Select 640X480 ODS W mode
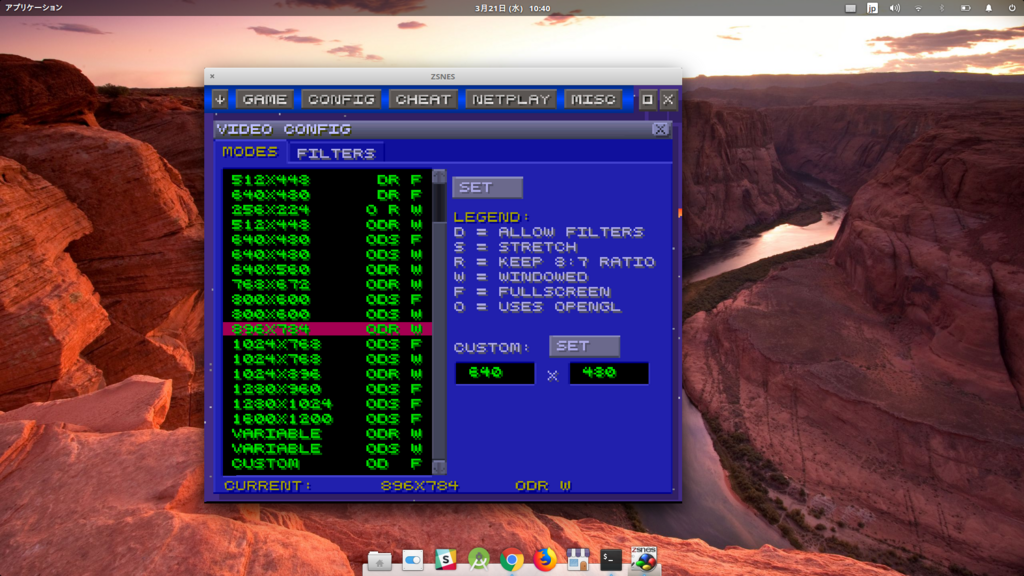1024x576 pixels. (x=327, y=255)
